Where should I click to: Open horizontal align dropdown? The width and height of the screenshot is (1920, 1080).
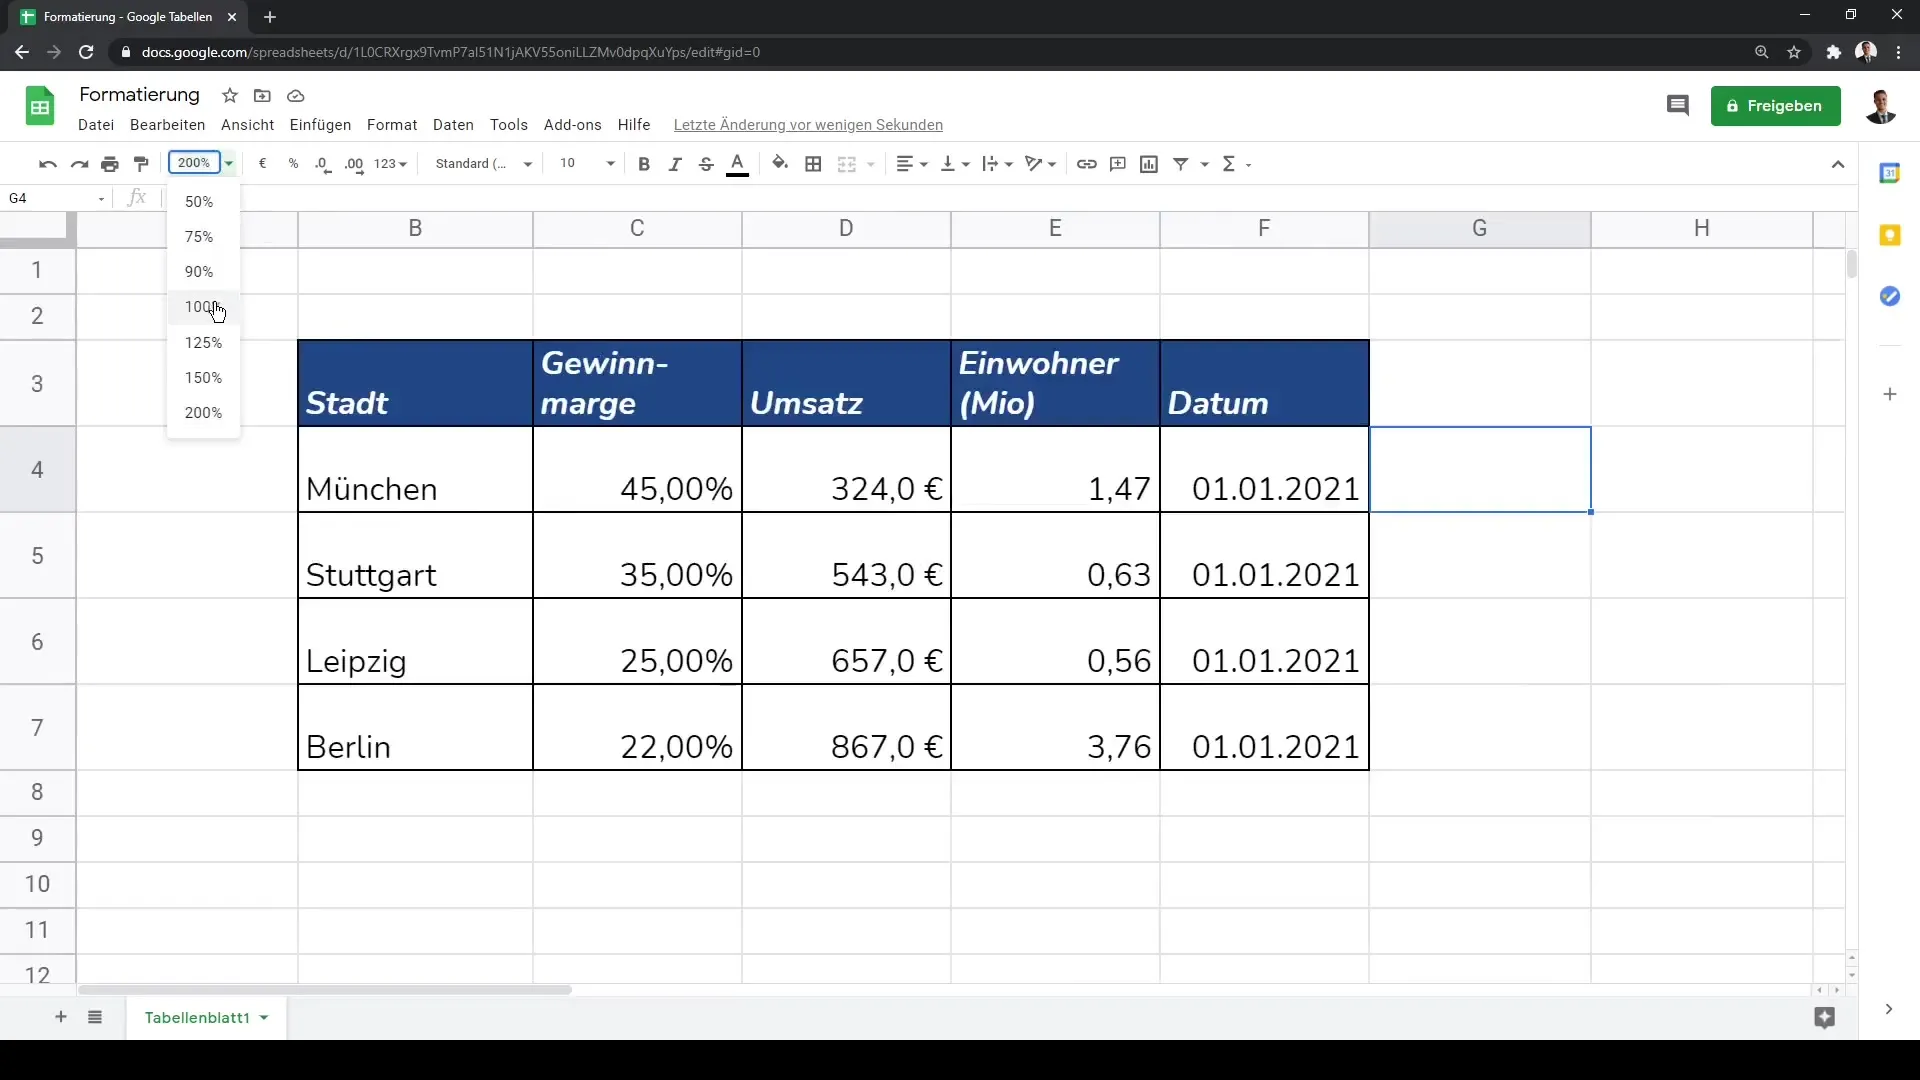pyautogui.click(x=911, y=164)
